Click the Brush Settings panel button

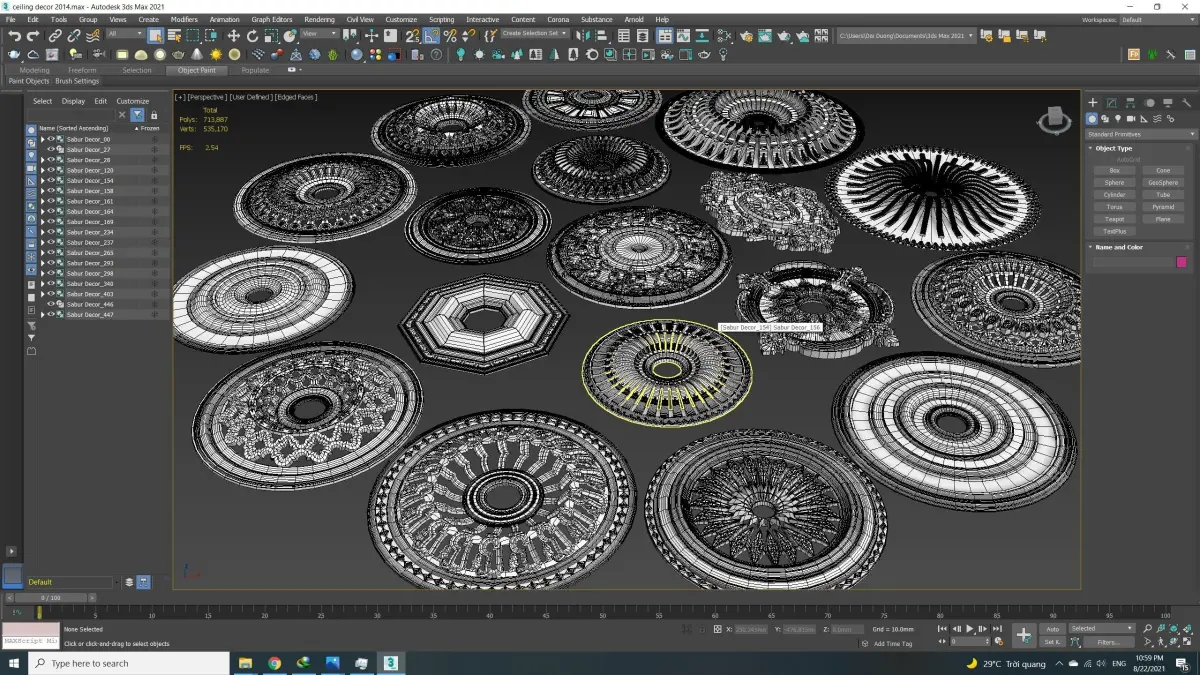(x=77, y=81)
